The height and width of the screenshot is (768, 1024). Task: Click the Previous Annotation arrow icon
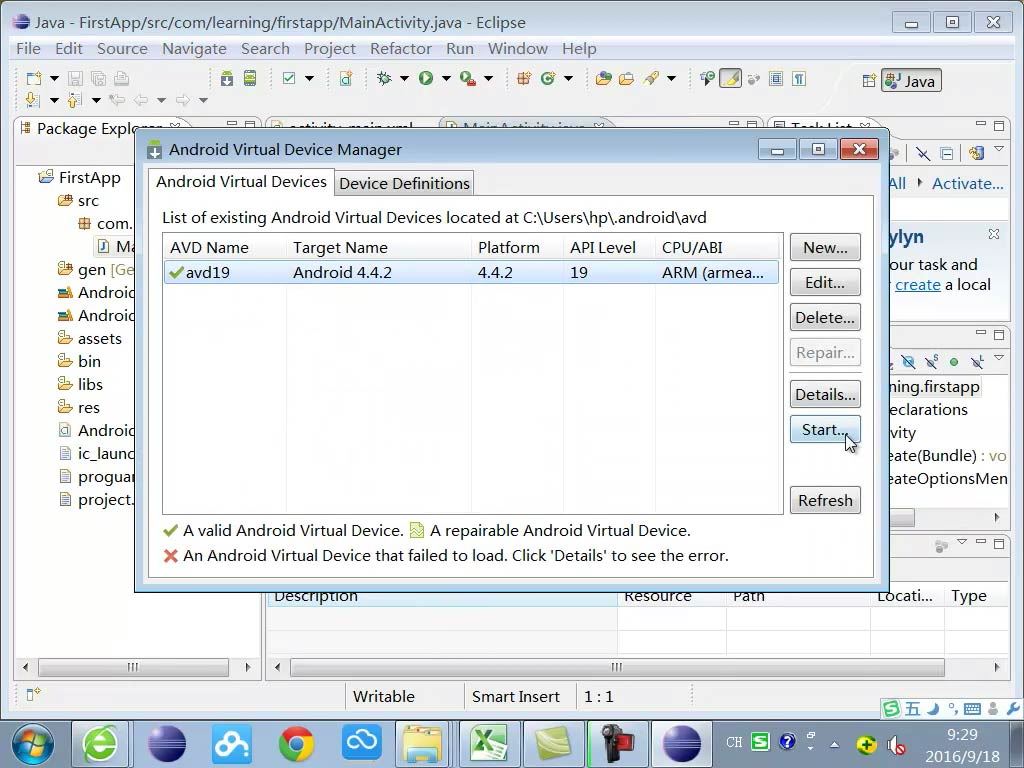(x=74, y=100)
